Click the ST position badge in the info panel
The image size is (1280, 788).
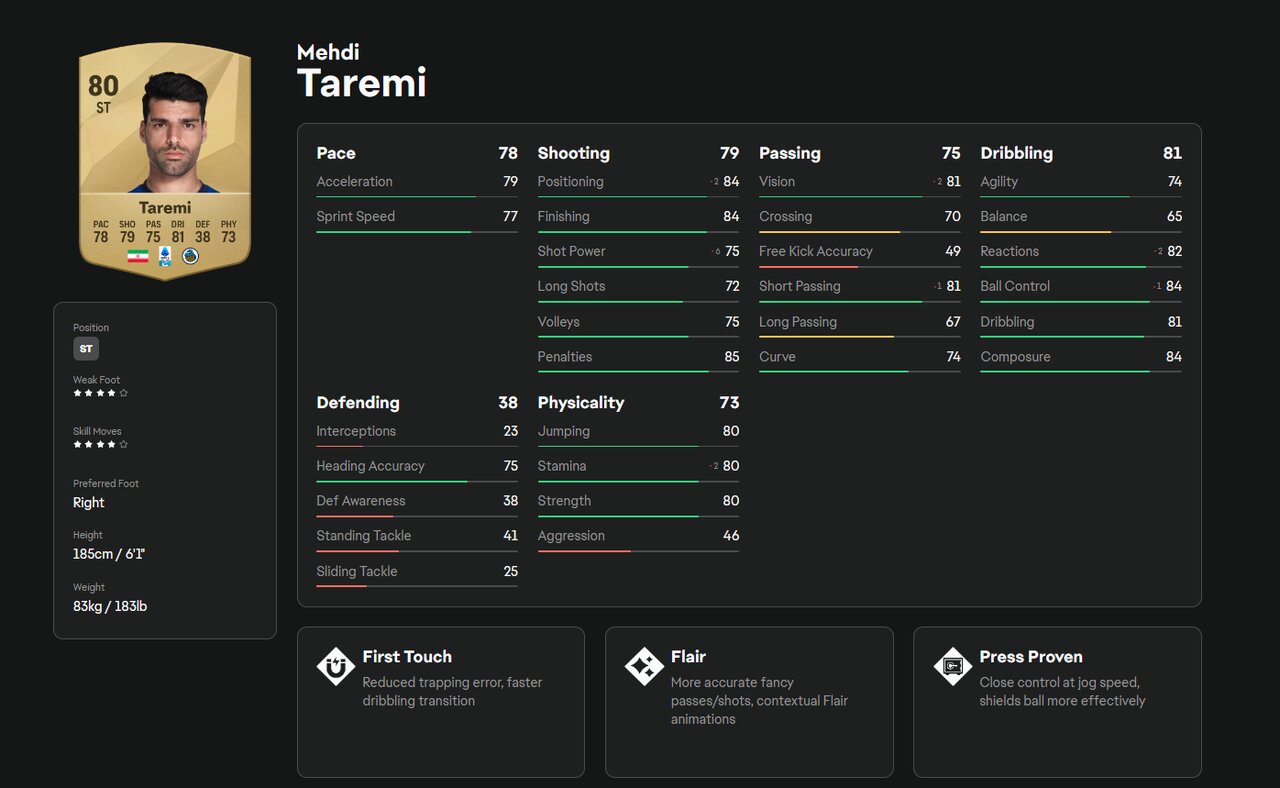[x=86, y=349]
